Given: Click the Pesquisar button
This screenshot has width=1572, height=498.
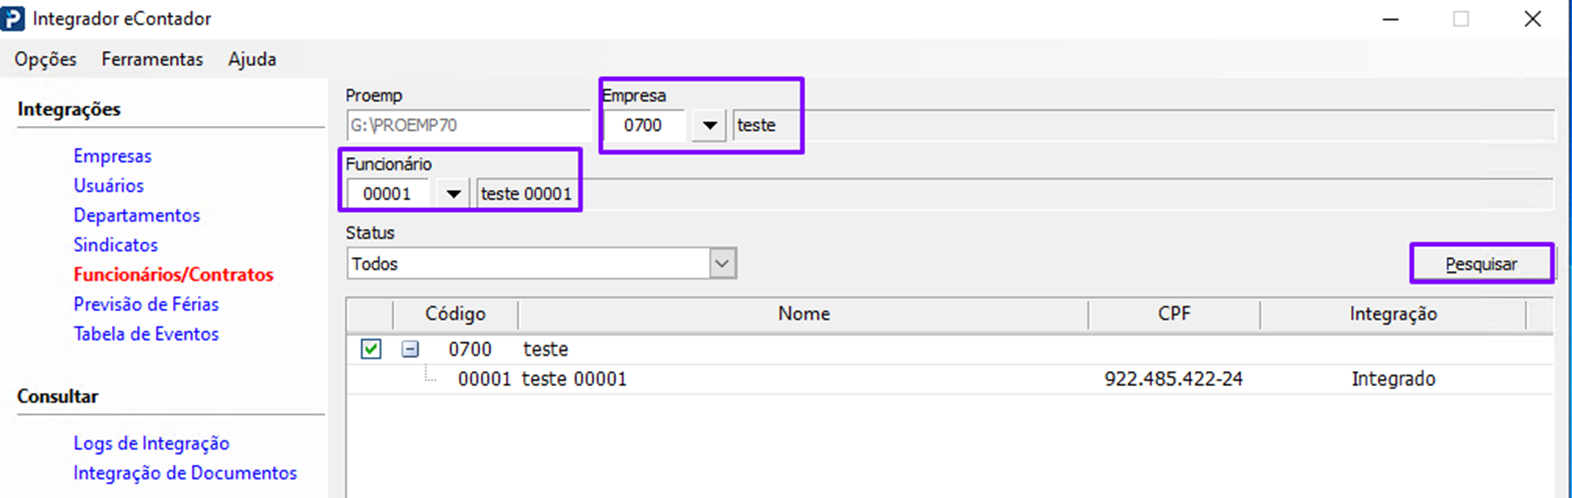Looking at the screenshot, I should point(1481,264).
